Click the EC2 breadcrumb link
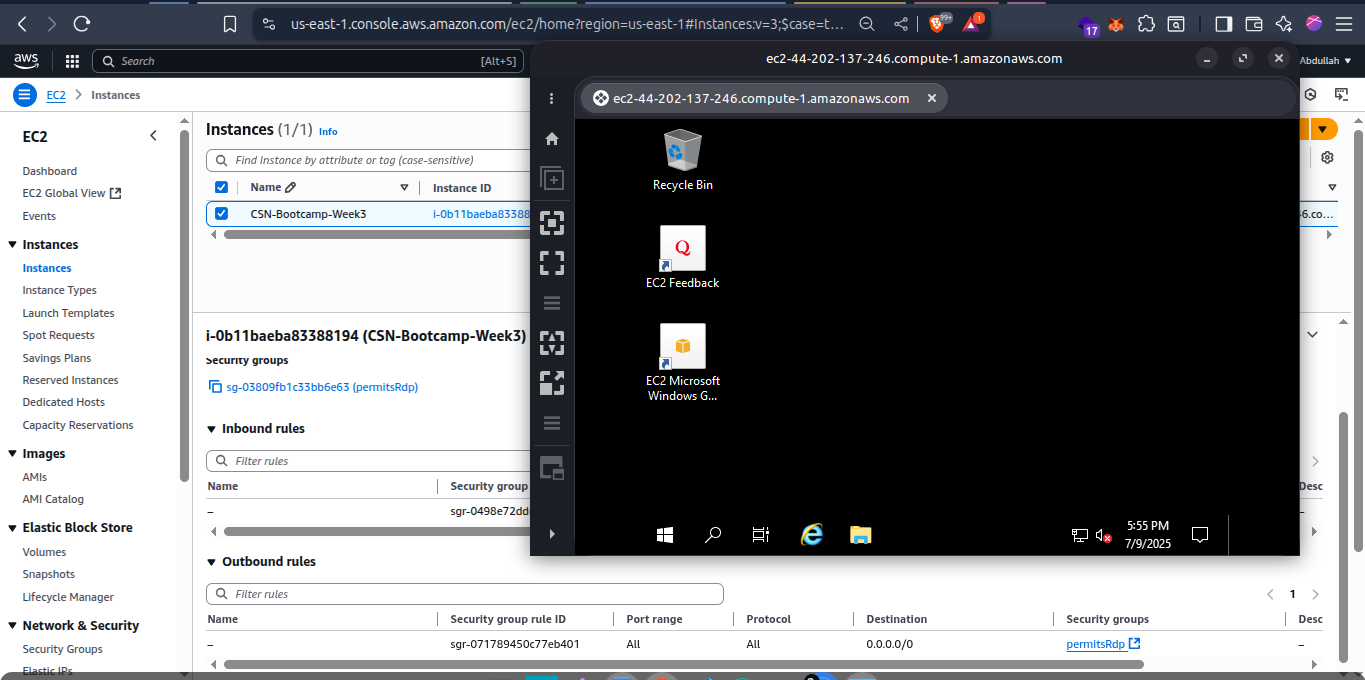The height and width of the screenshot is (680, 1365). coord(56,95)
